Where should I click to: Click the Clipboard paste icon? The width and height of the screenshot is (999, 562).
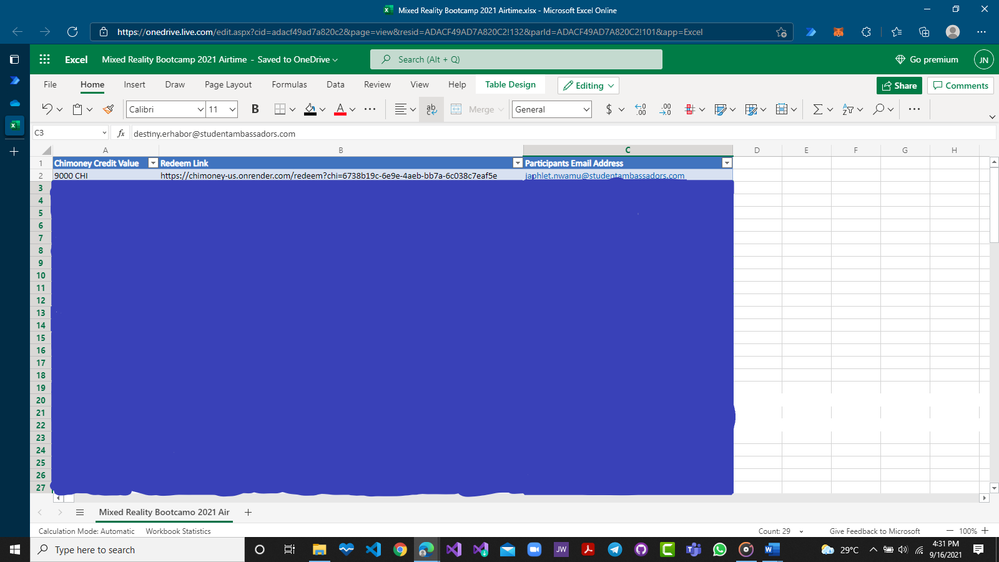pos(77,109)
